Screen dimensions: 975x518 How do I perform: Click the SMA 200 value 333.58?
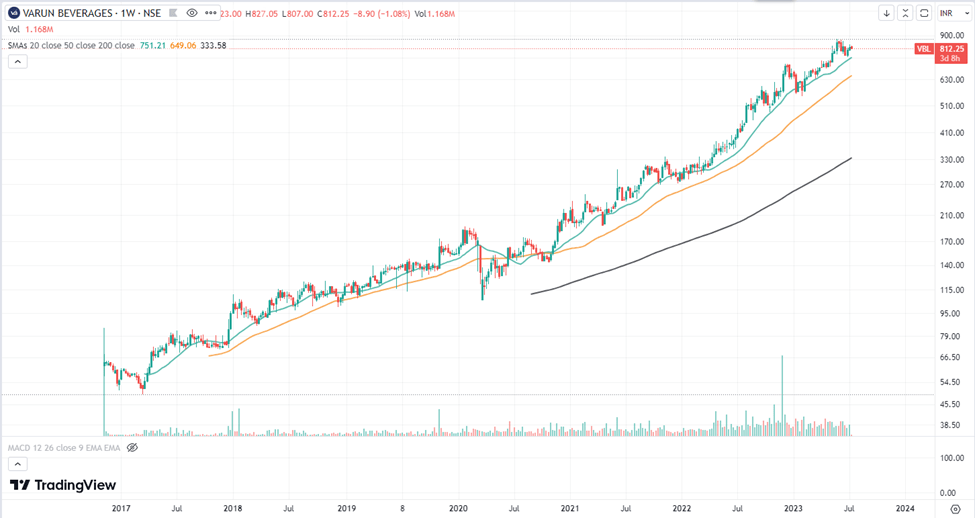213,45
